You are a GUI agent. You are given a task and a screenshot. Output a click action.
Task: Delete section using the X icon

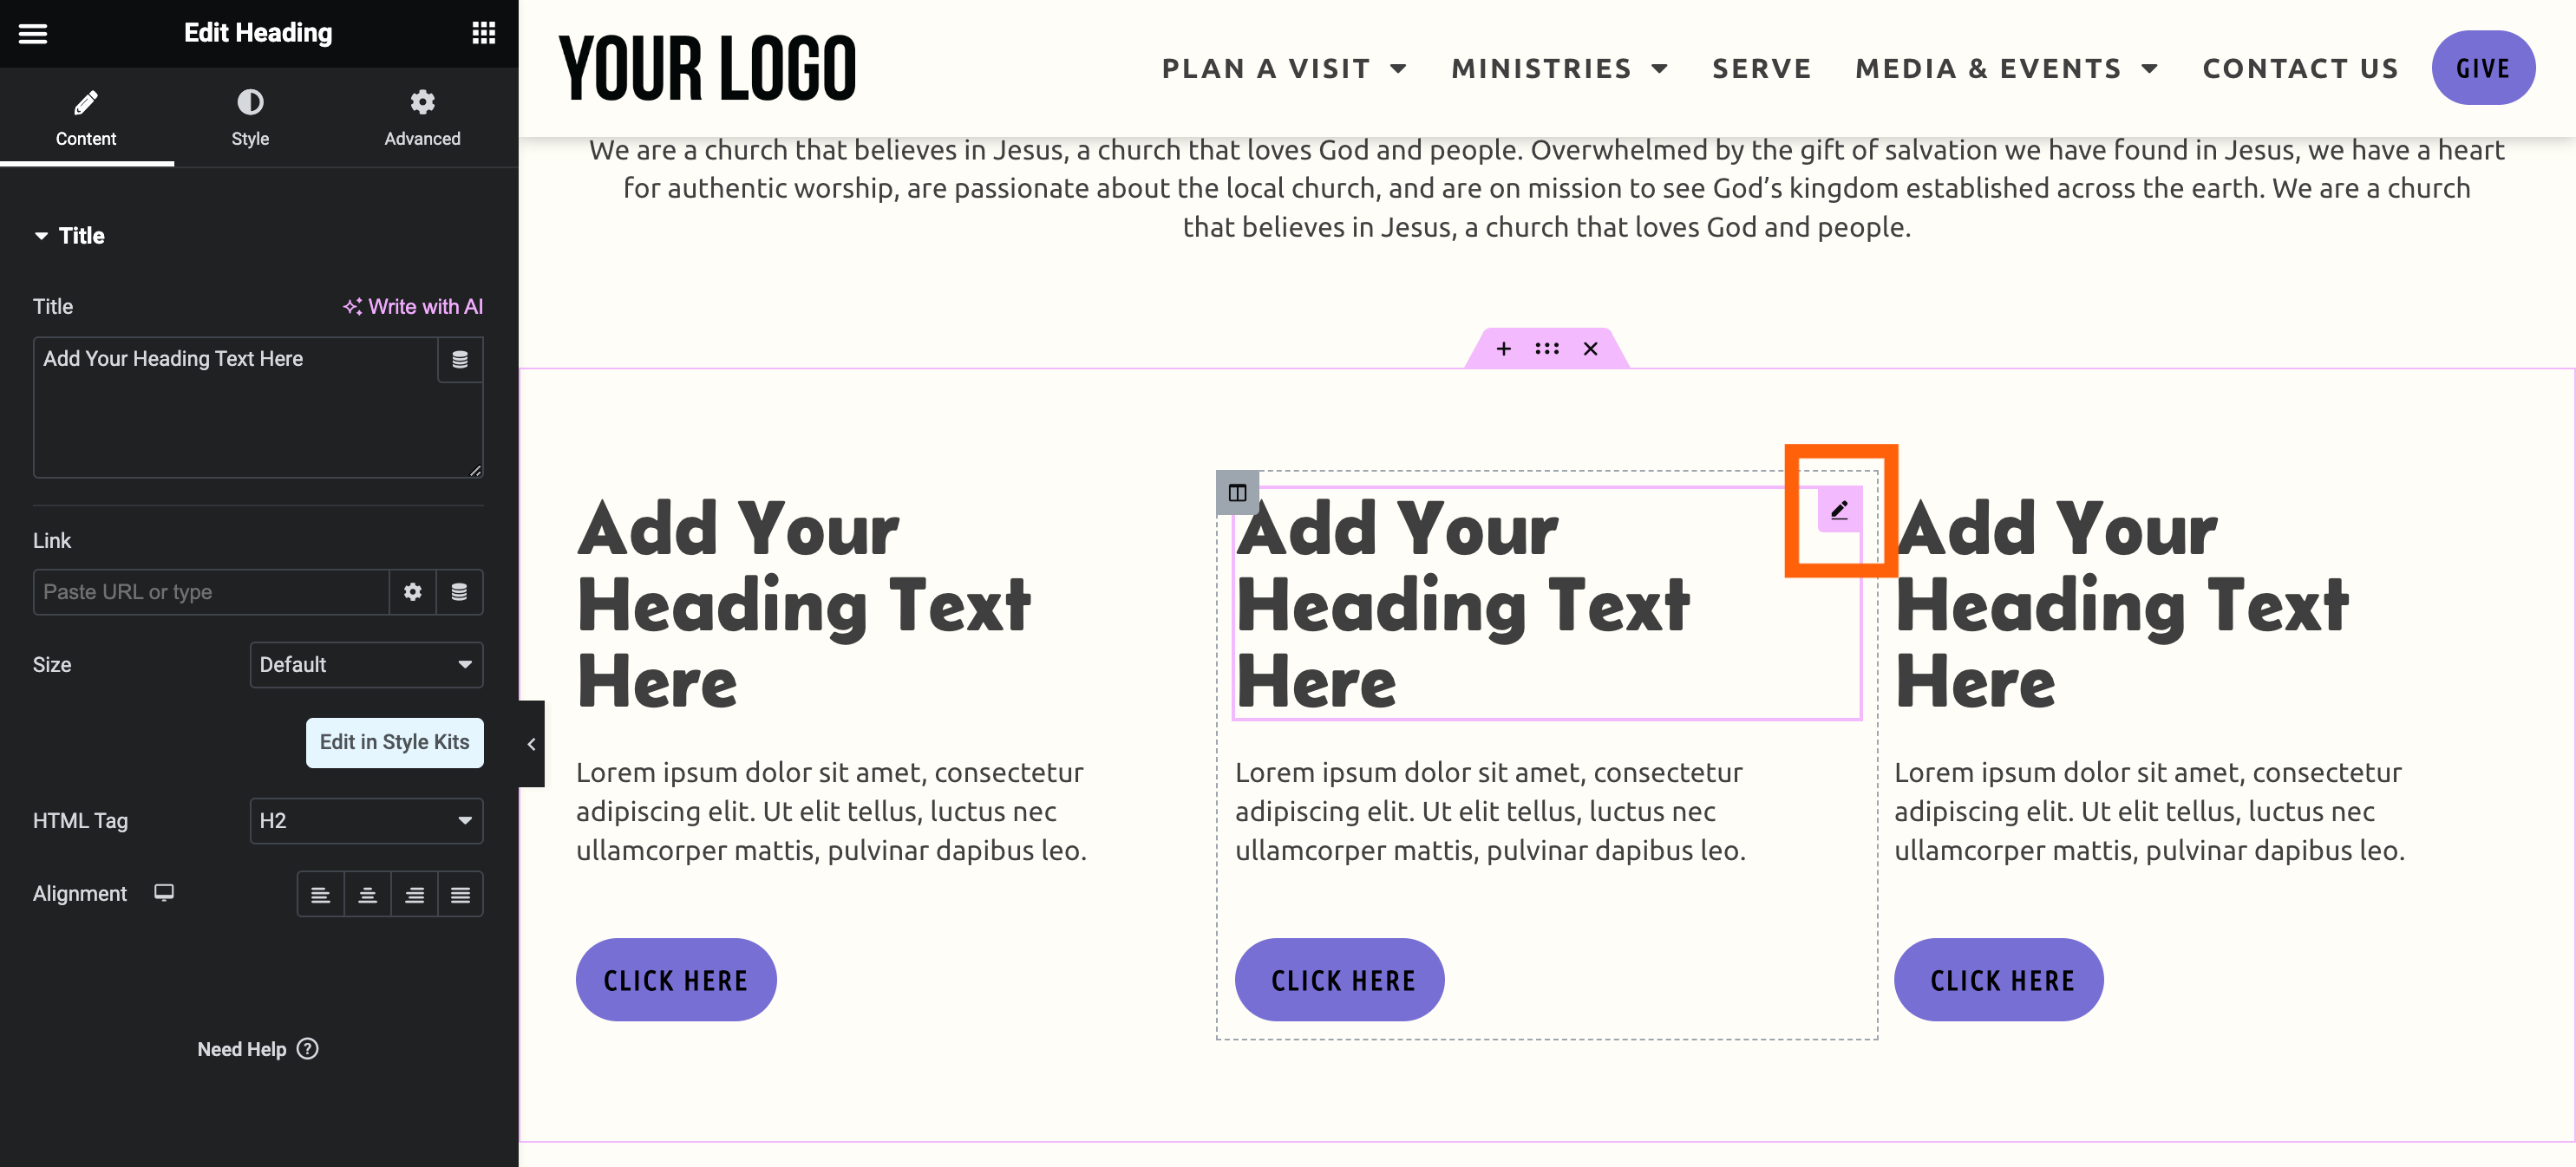pos(1590,349)
